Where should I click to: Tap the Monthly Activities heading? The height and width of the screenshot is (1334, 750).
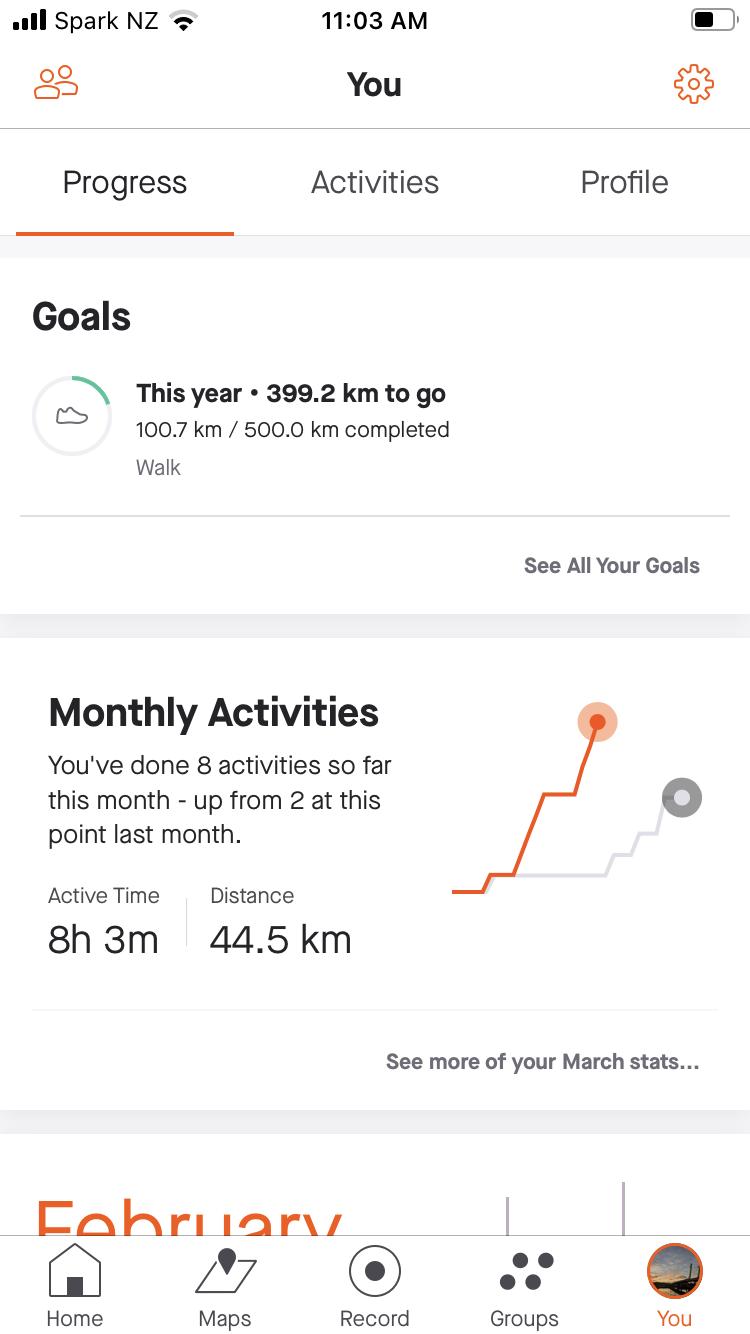tap(214, 713)
